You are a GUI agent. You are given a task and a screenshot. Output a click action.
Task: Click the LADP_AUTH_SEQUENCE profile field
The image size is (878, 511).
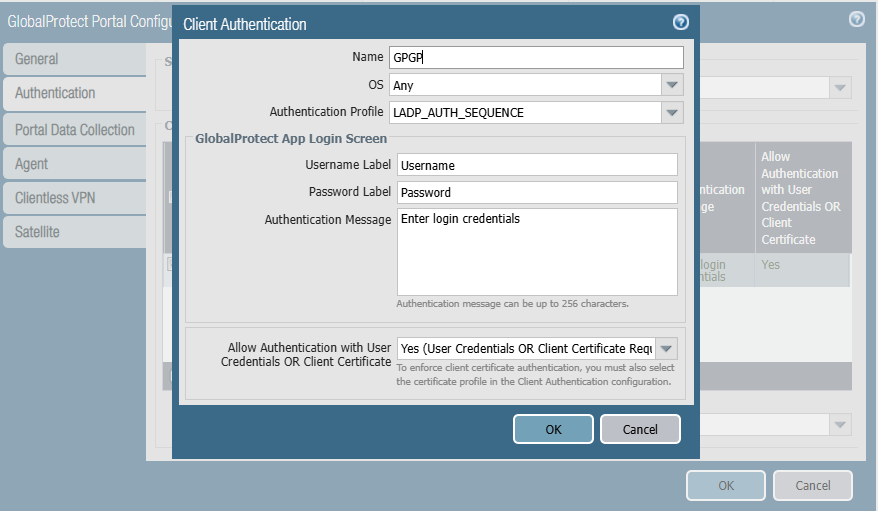tap(525, 112)
